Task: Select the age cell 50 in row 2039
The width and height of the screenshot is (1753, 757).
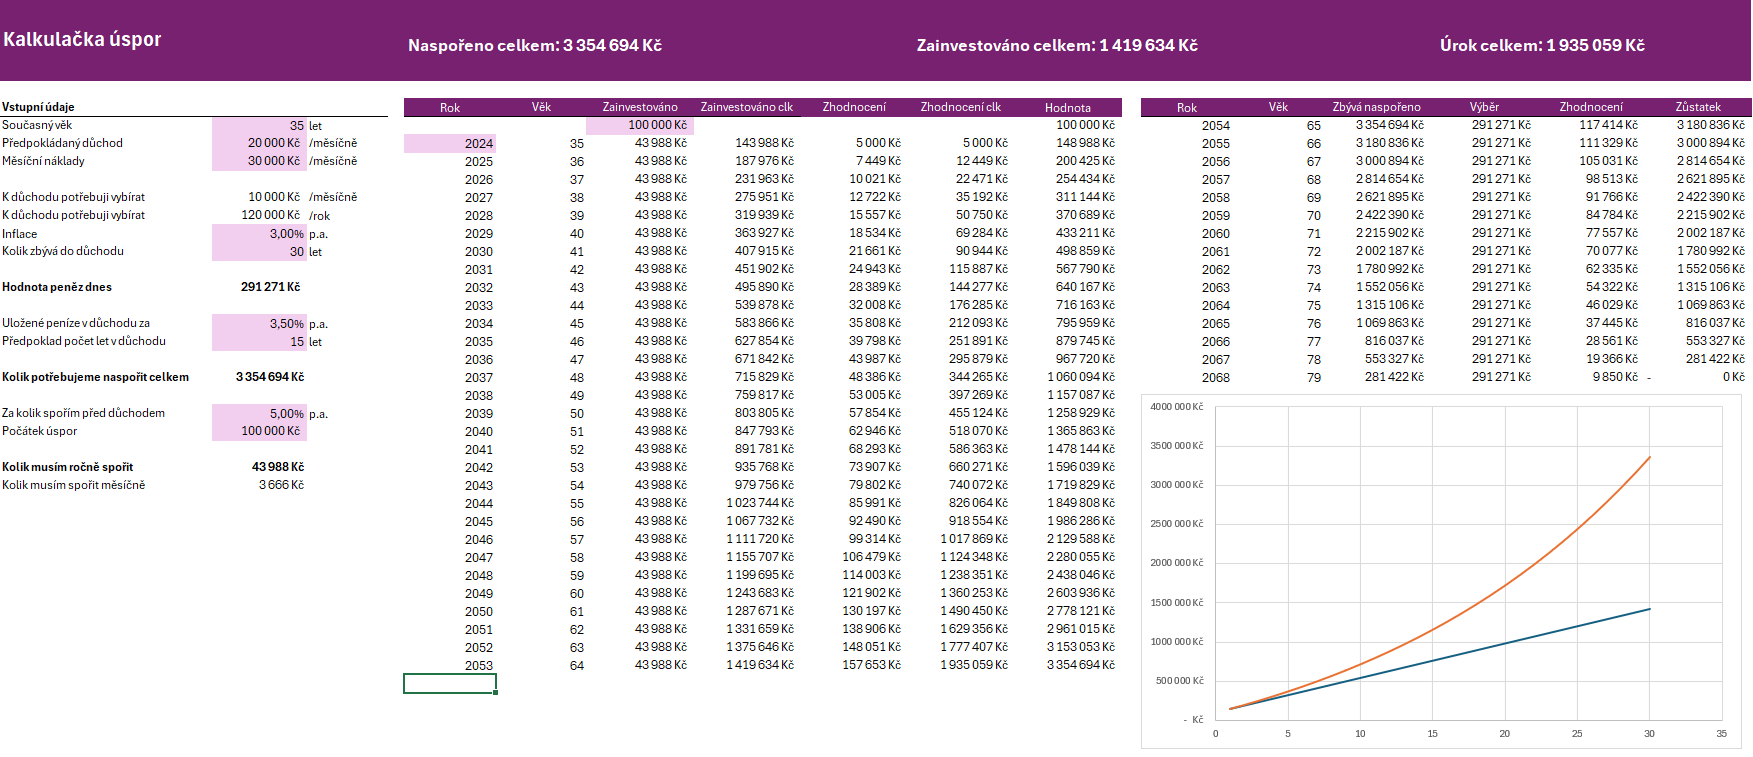Action: (577, 414)
